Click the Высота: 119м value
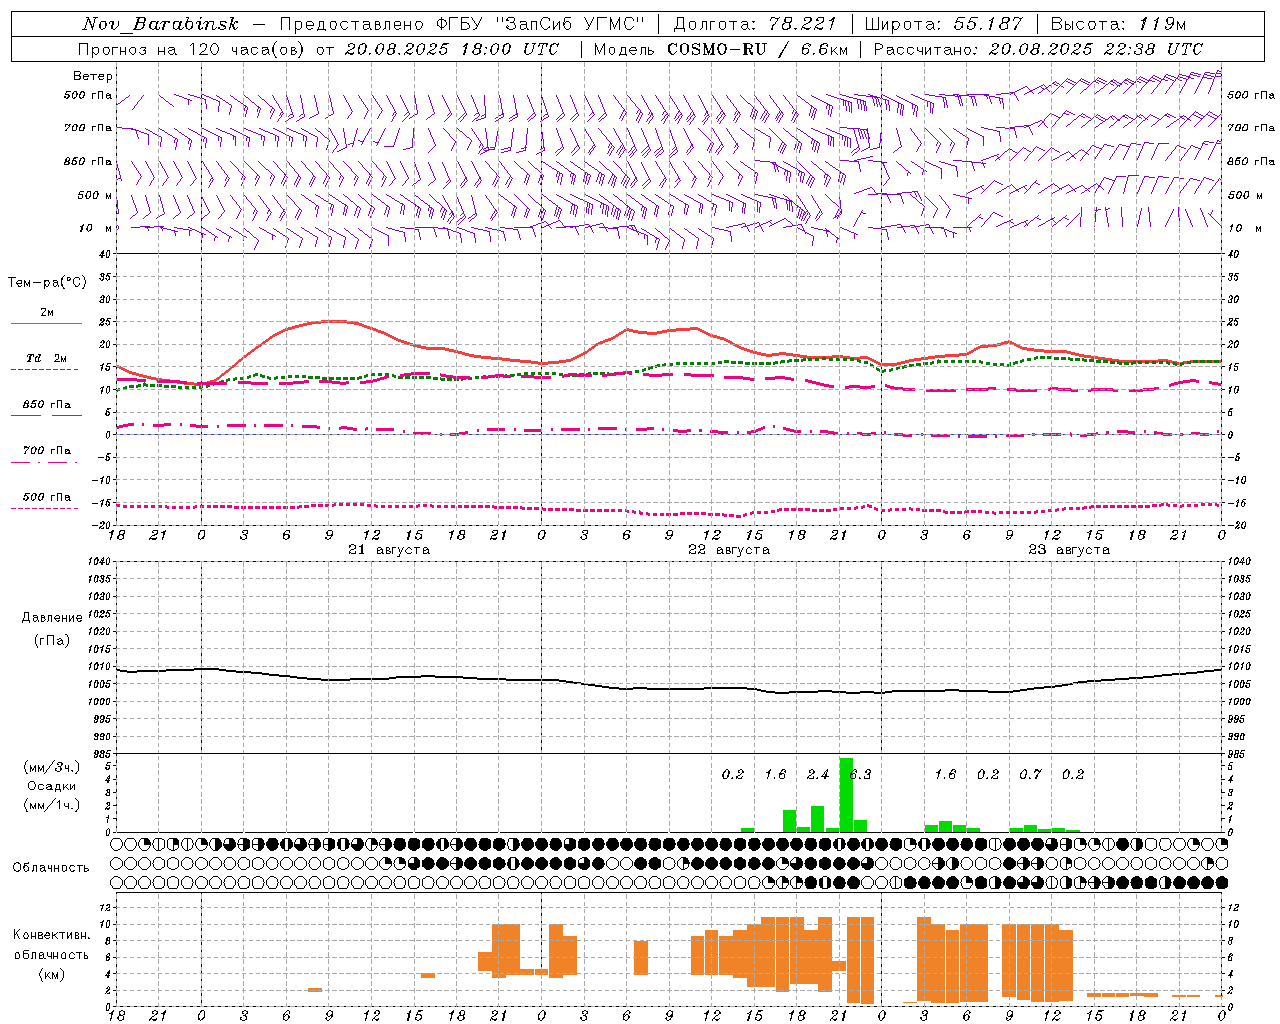Image resolution: width=1280 pixels, height=1024 pixels. [x=1118, y=24]
